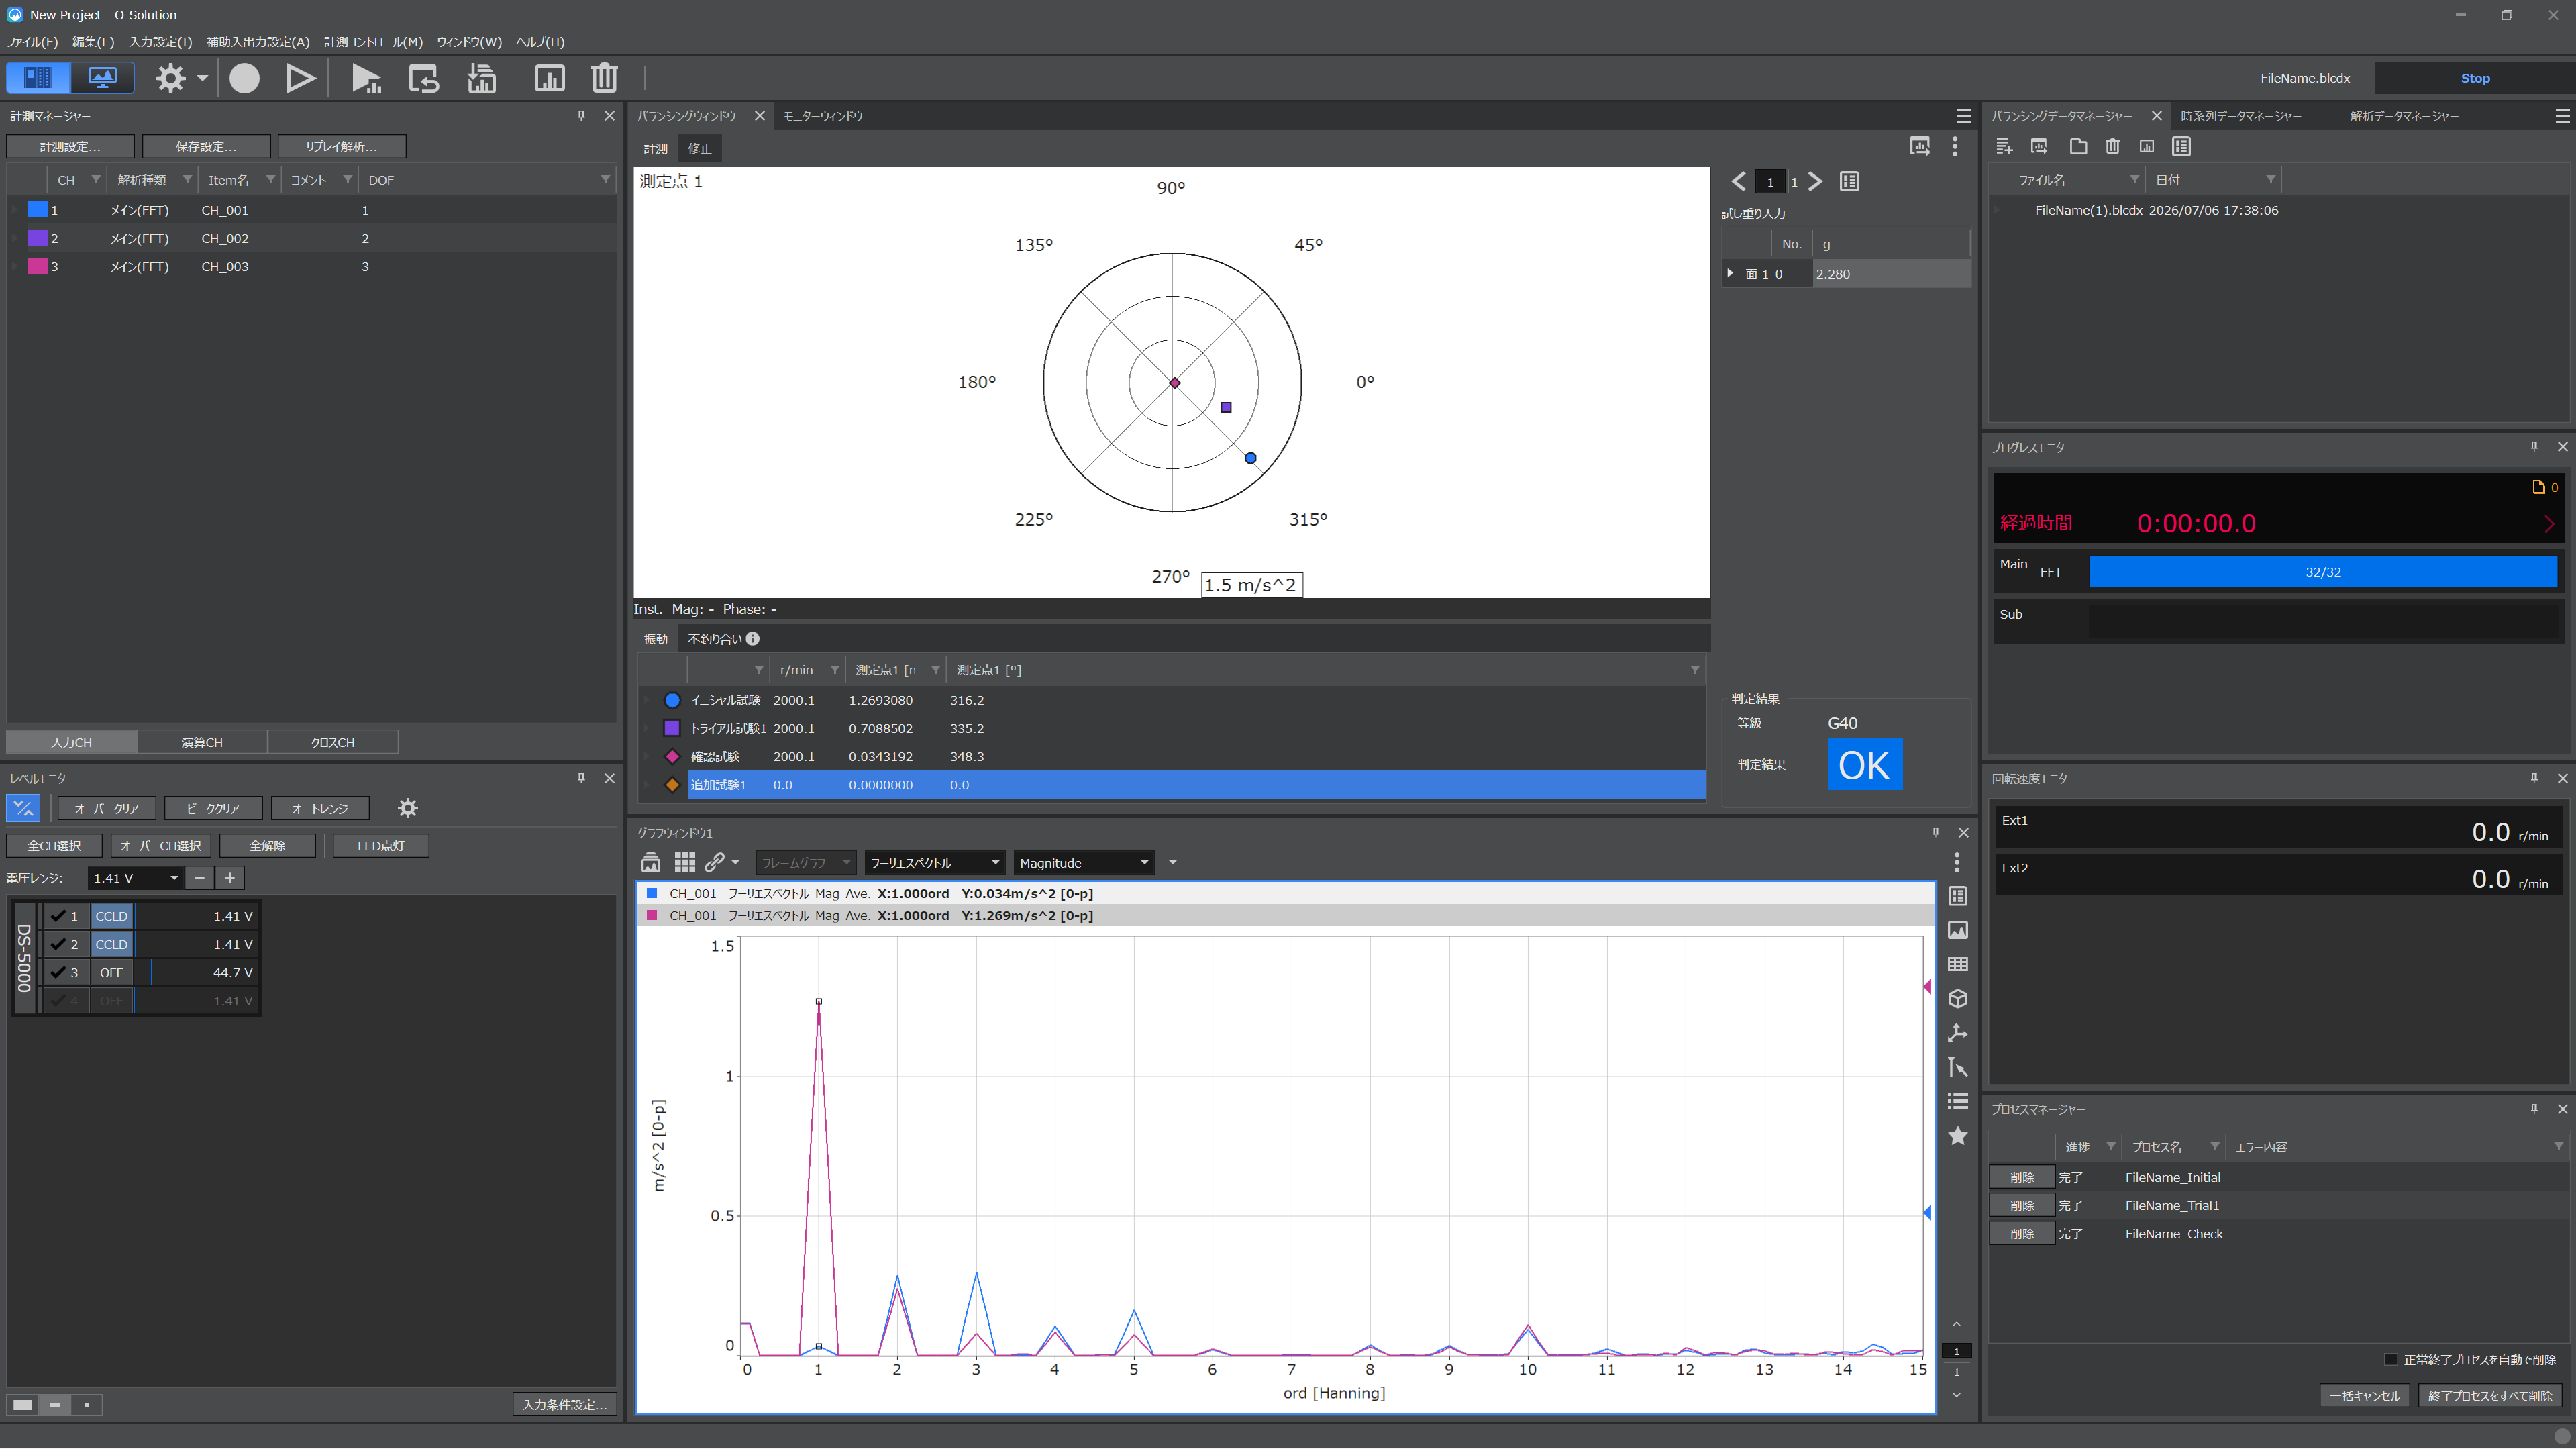2576x1449 pixels.
Task: Click the link chain icon in graph window
Action: click(x=714, y=862)
